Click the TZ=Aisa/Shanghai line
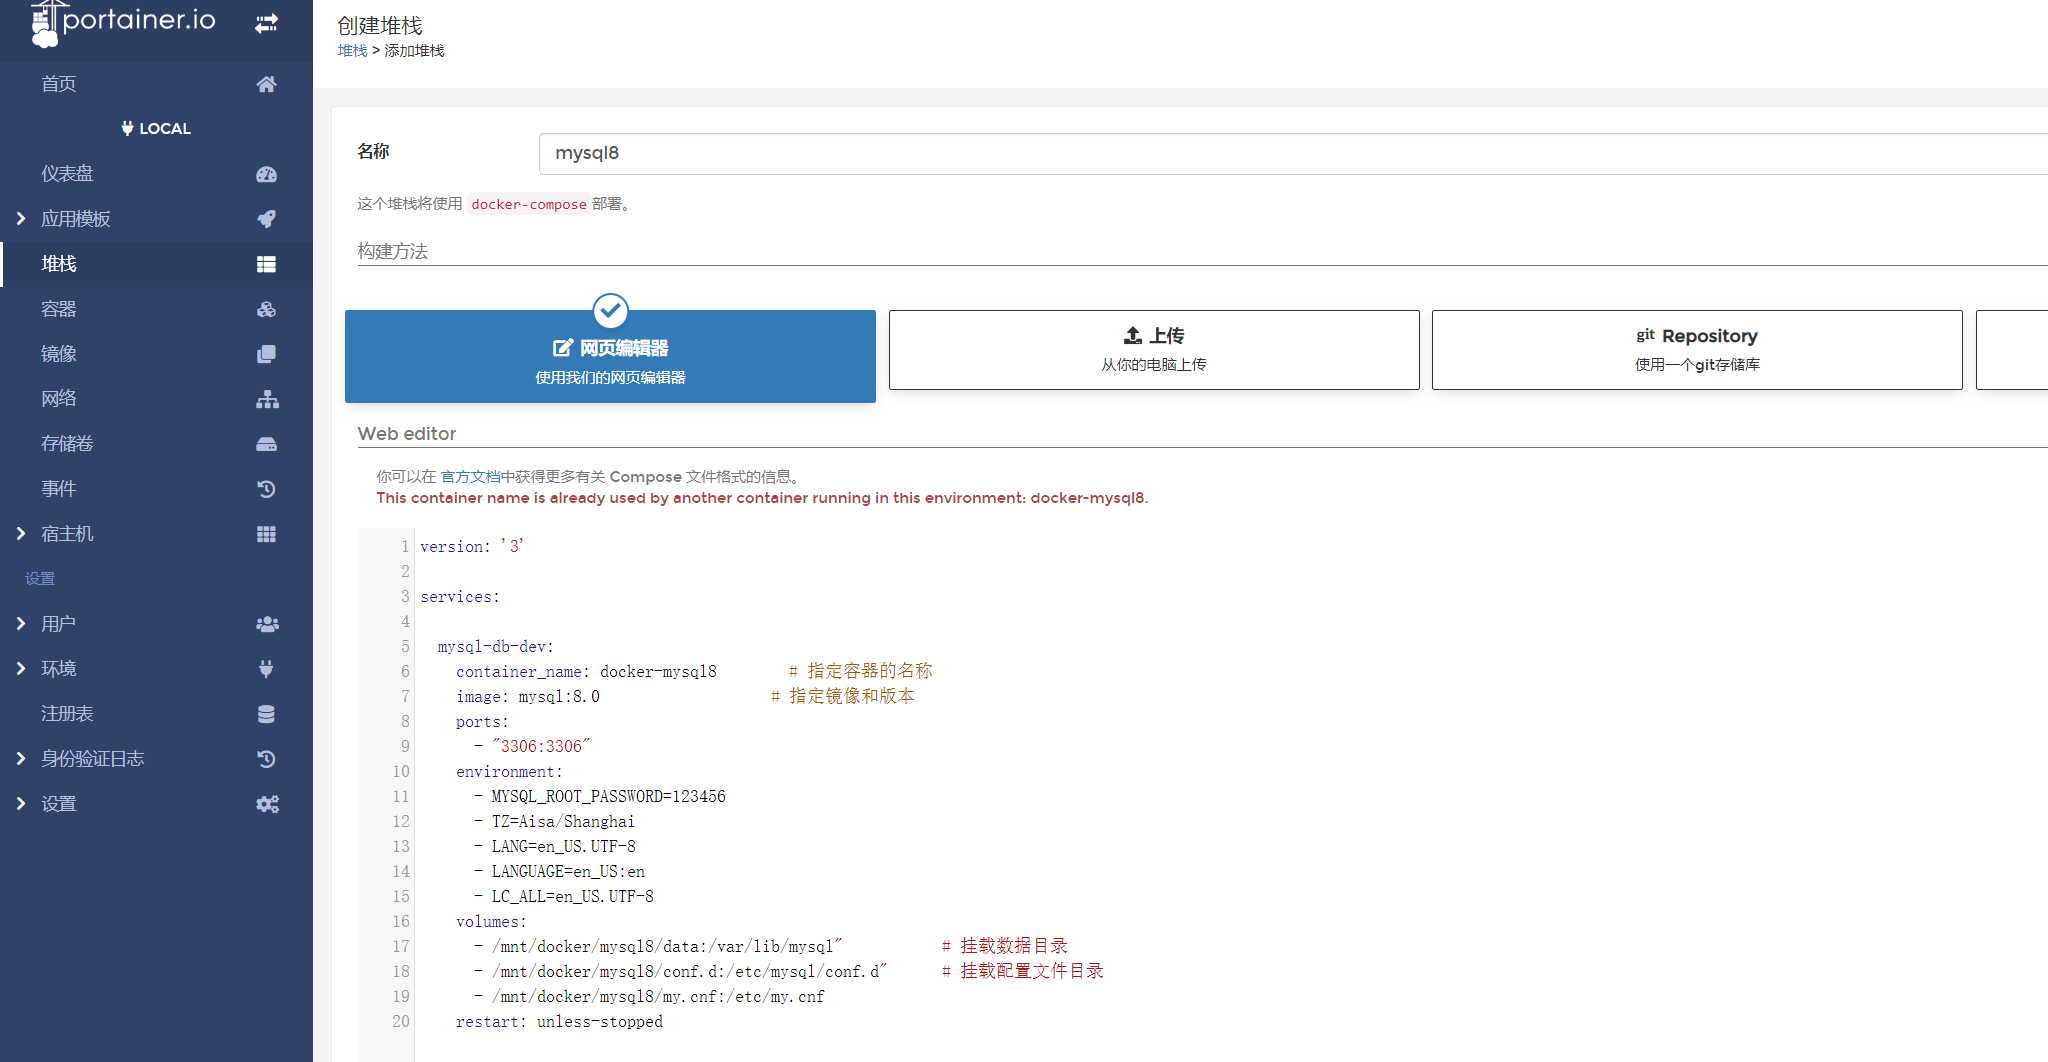 (x=554, y=821)
